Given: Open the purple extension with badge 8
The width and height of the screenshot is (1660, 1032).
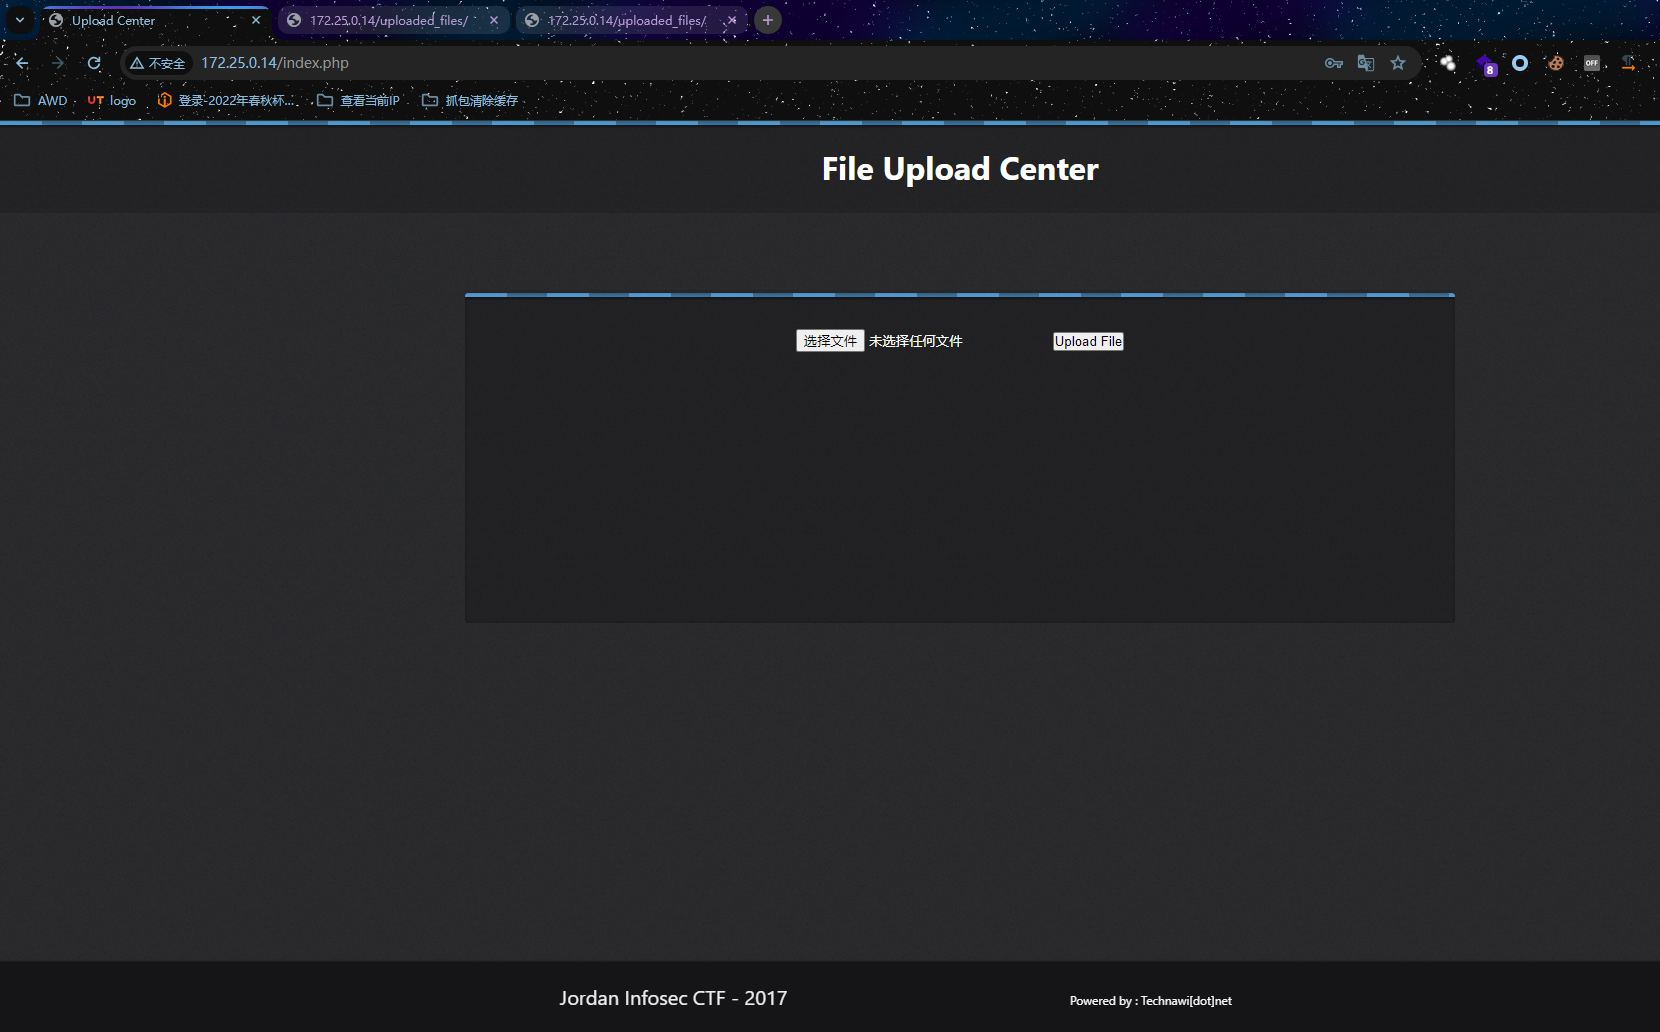Looking at the screenshot, I should (x=1486, y=64).
